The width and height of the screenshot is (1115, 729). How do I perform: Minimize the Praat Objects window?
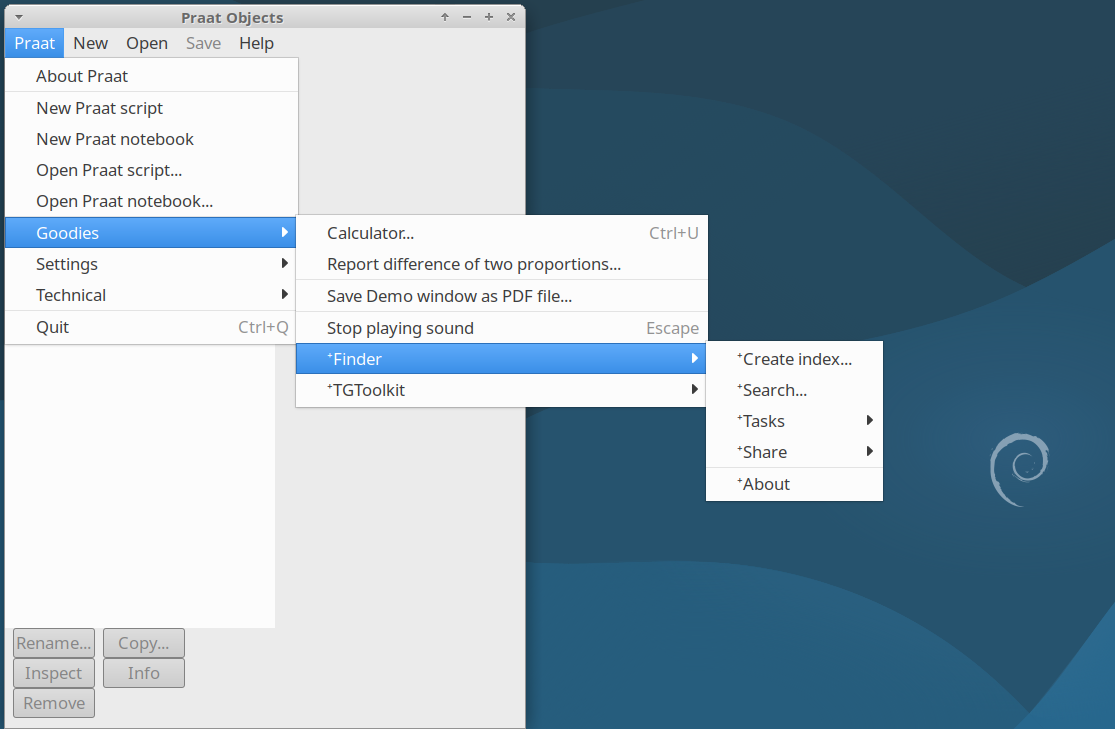466,17
